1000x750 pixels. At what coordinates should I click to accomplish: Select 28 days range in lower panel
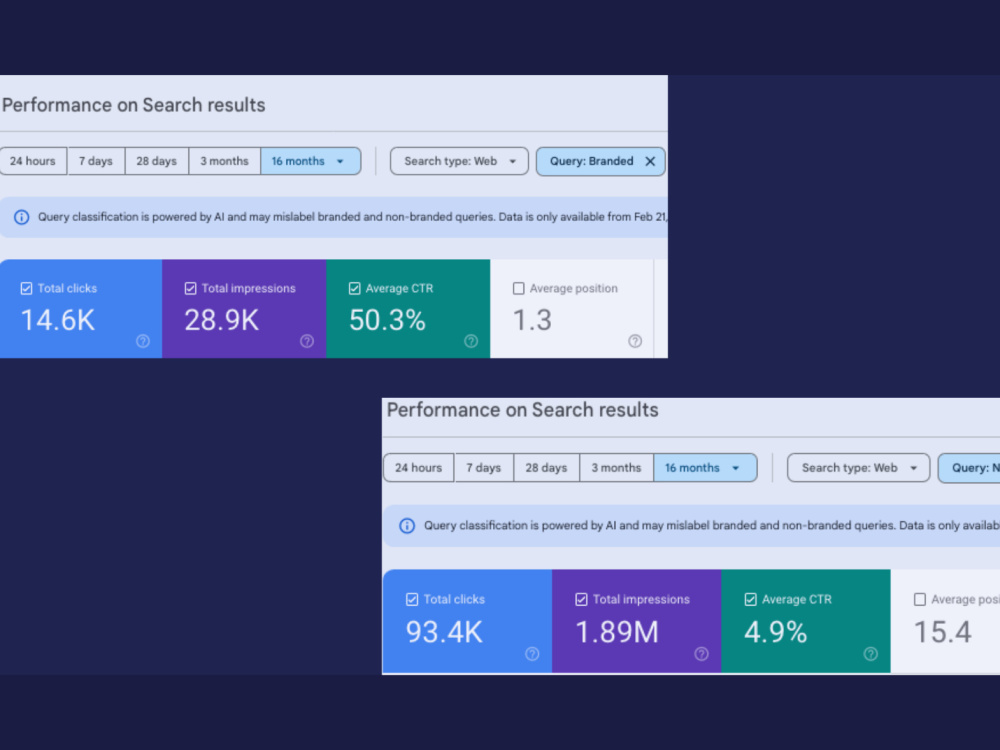pos(547,468)
